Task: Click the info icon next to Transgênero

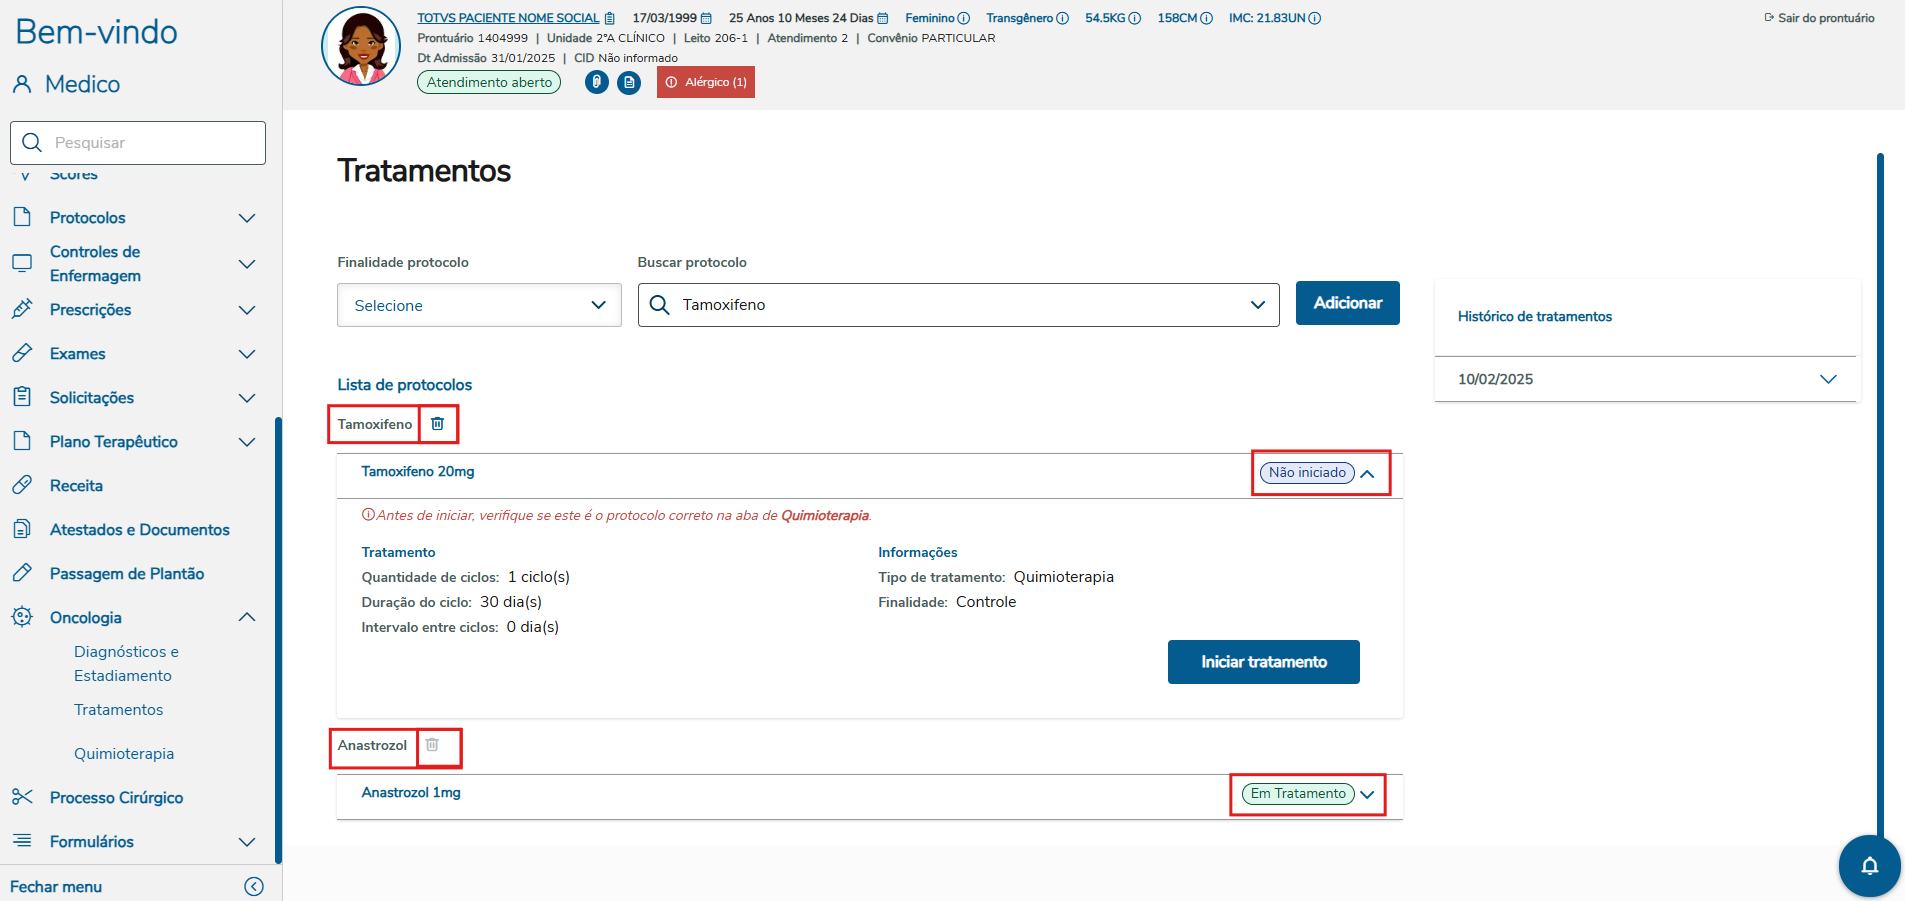Action: tap(1063, 18)
